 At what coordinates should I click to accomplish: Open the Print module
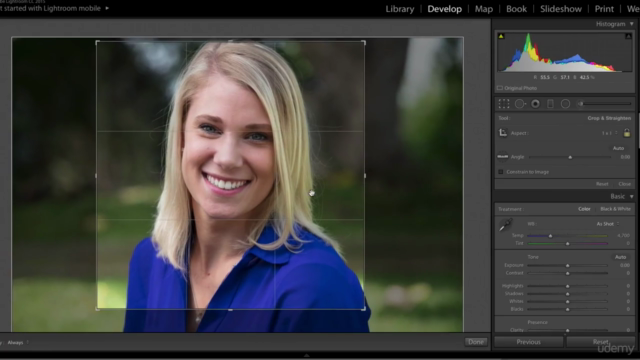tap(604, 9)
